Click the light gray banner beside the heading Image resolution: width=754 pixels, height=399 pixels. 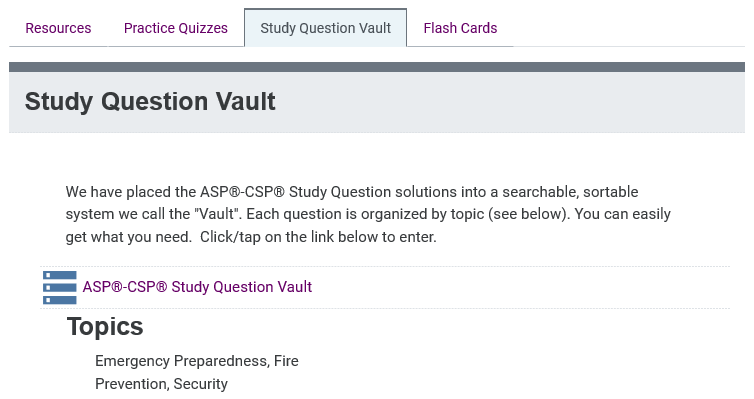tap(510, 102)
